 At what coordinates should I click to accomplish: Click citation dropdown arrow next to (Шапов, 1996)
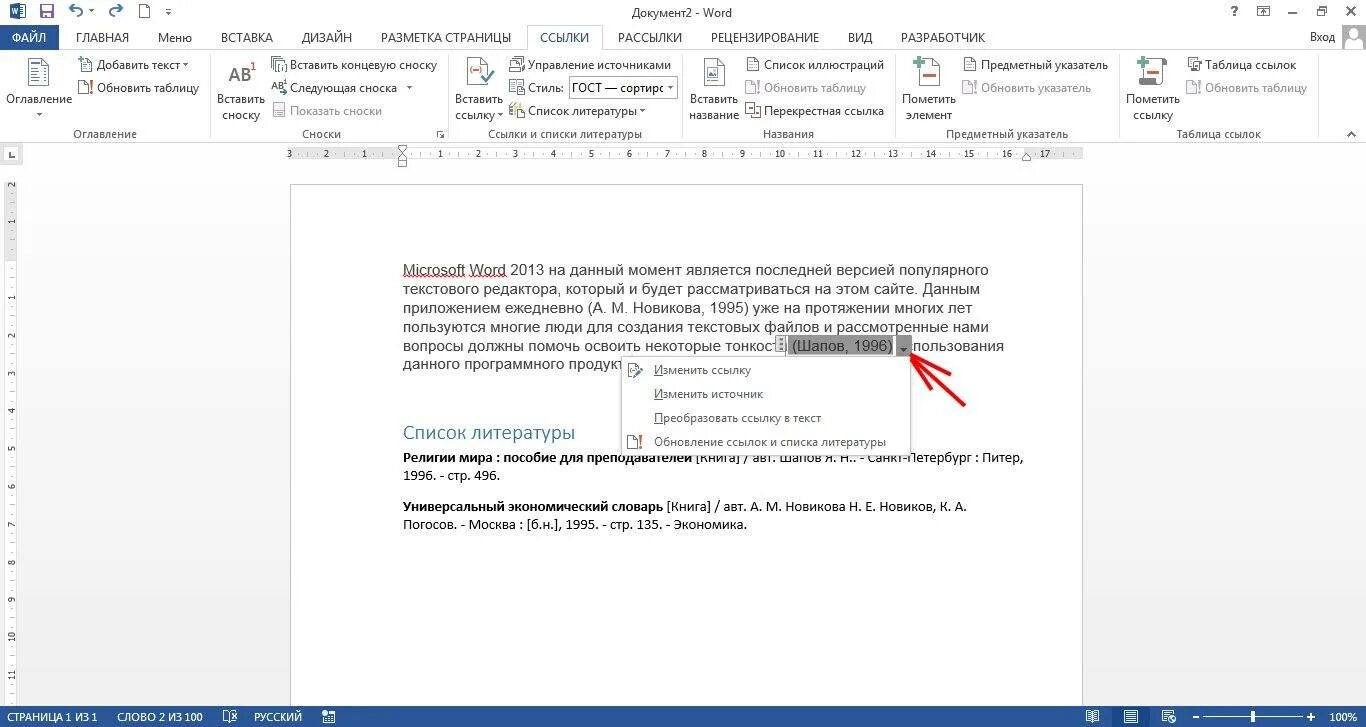pyautogui.click(x=903, y=346)
